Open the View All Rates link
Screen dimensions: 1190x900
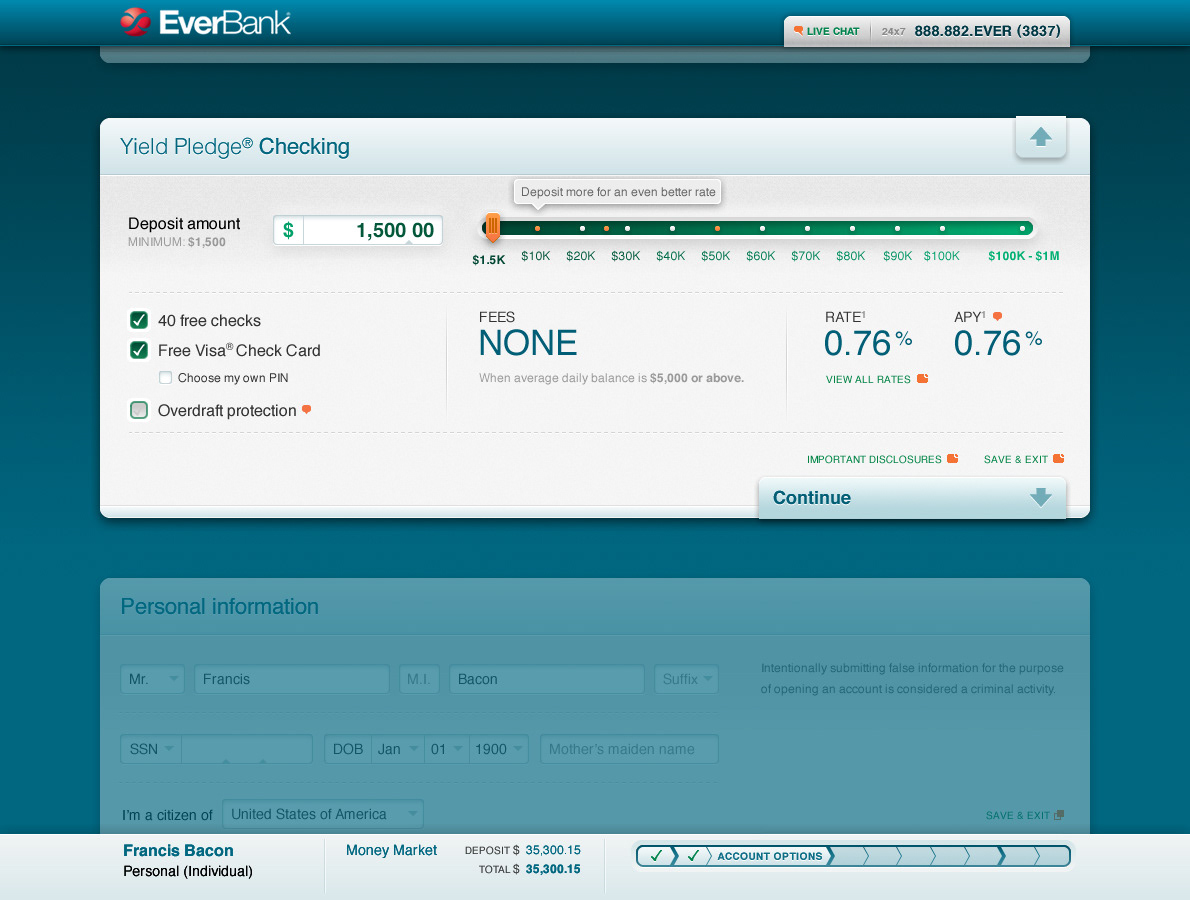click(868, 379)
